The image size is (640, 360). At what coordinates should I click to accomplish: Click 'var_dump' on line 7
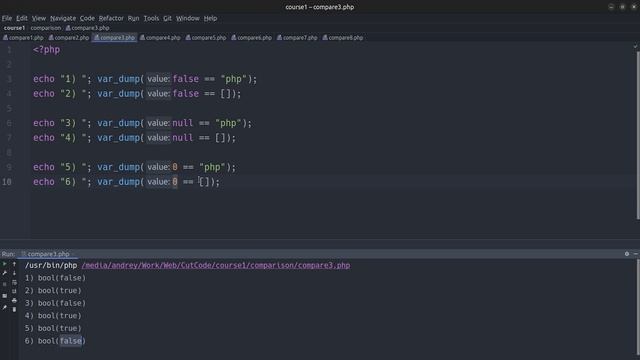tap(118, 138)
